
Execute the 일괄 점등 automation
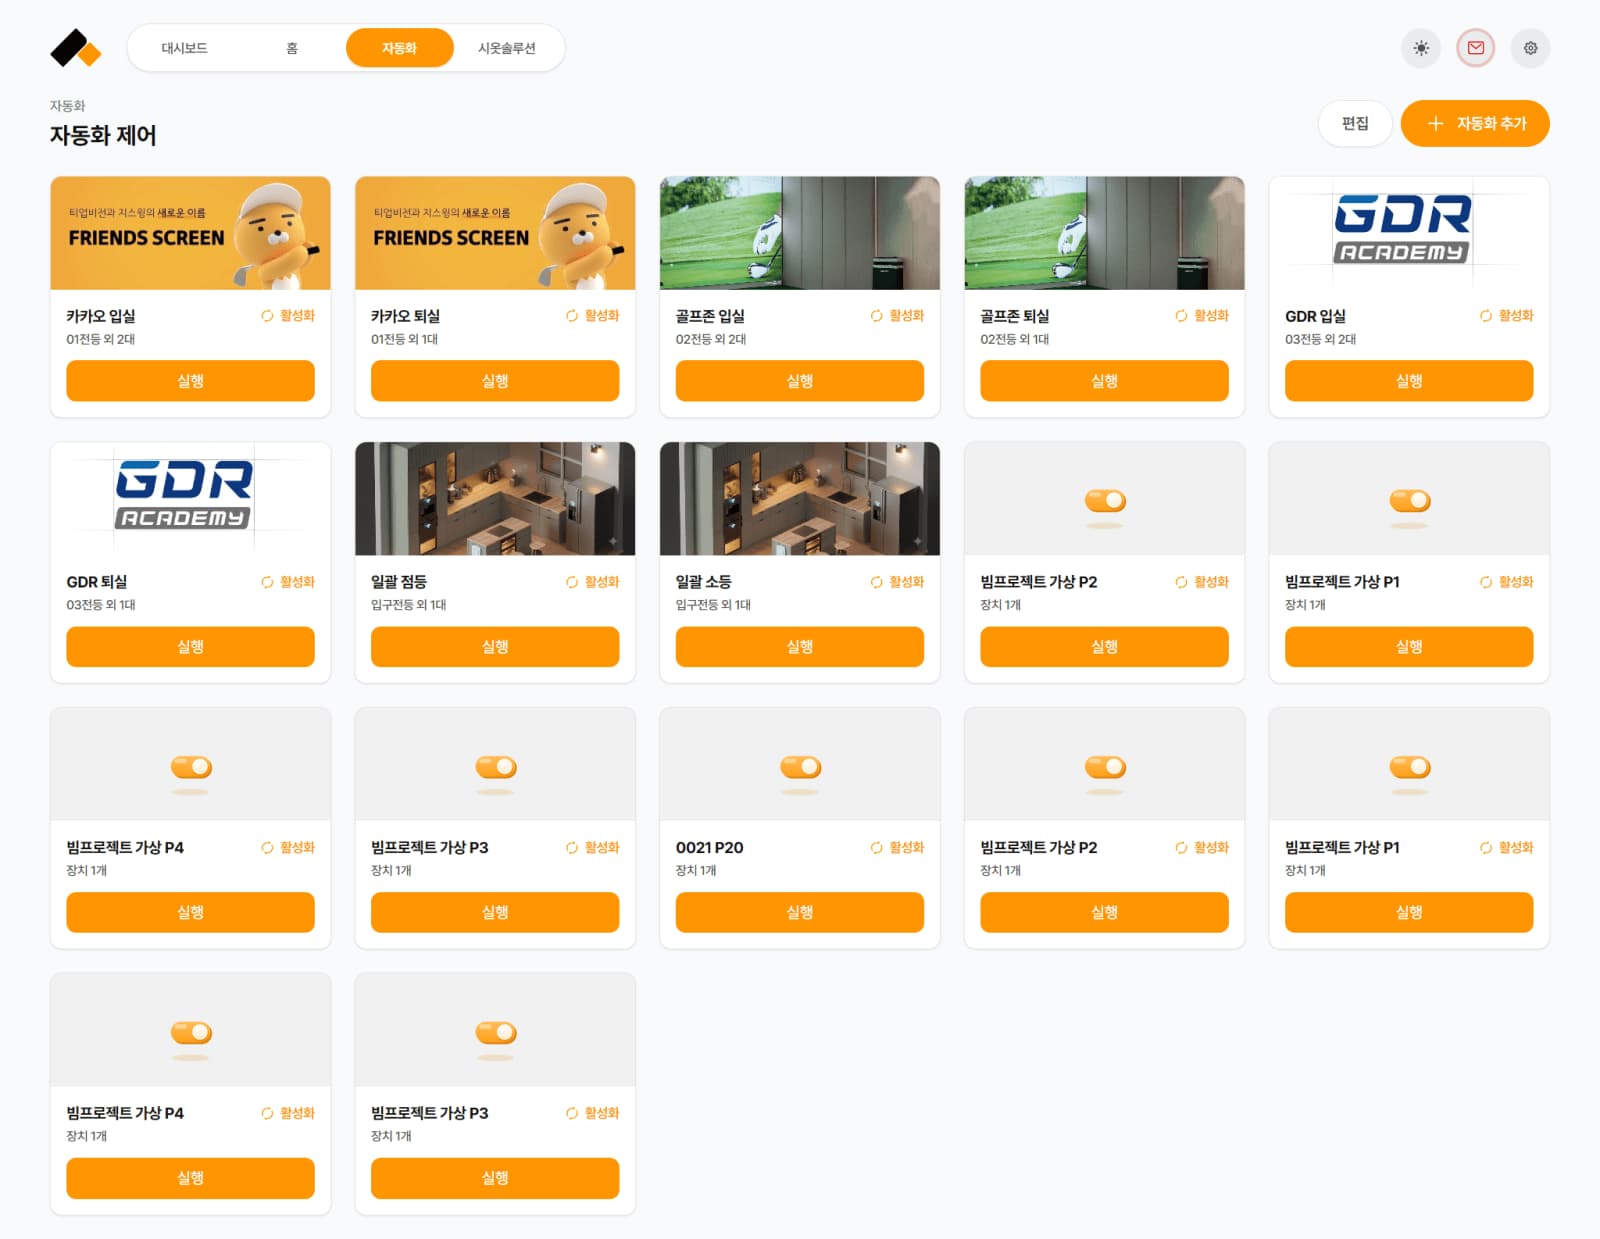(x=495, y=647)
